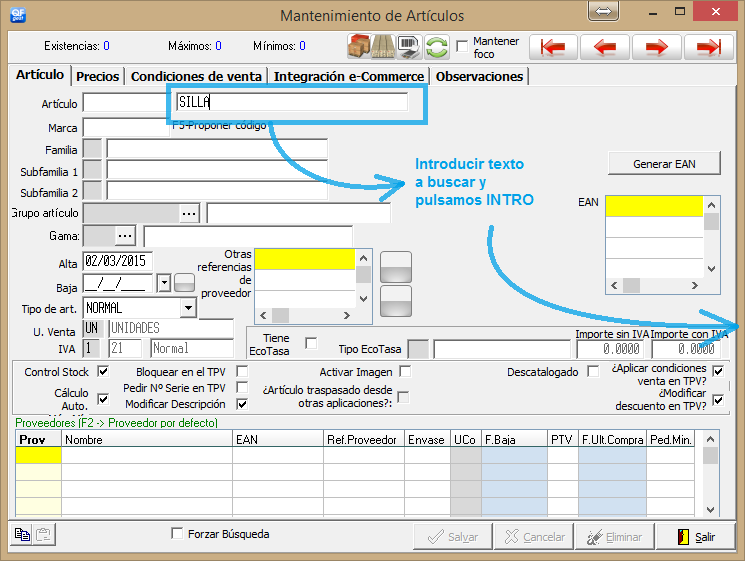Click the Salvar button

click(453, 537)
